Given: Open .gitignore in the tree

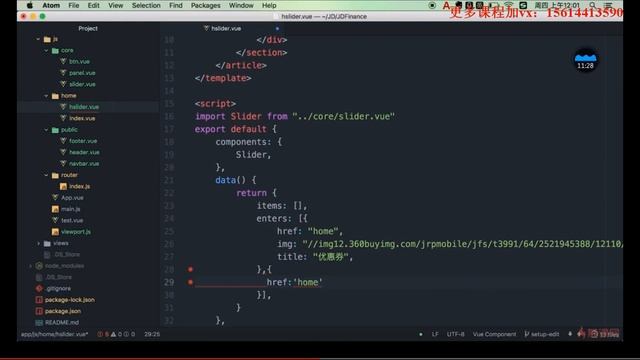Looking at the screenshot, I should [58, 289].
